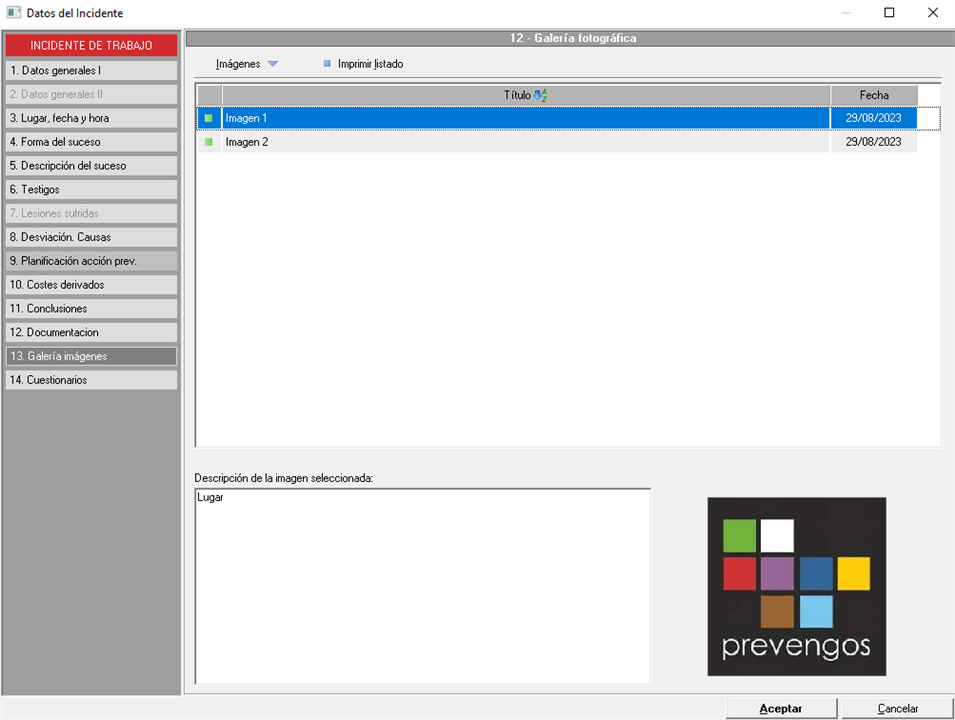
Task: Click green square icon beside Imagen 2
Action: (209, 143)
